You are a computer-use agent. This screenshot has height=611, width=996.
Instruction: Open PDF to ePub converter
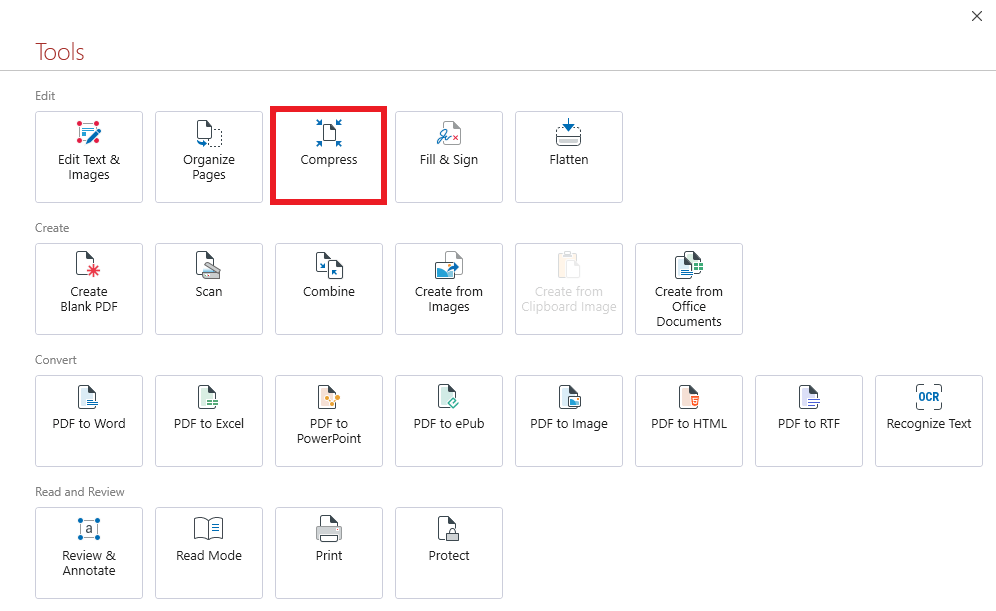[x=449, y=421]
